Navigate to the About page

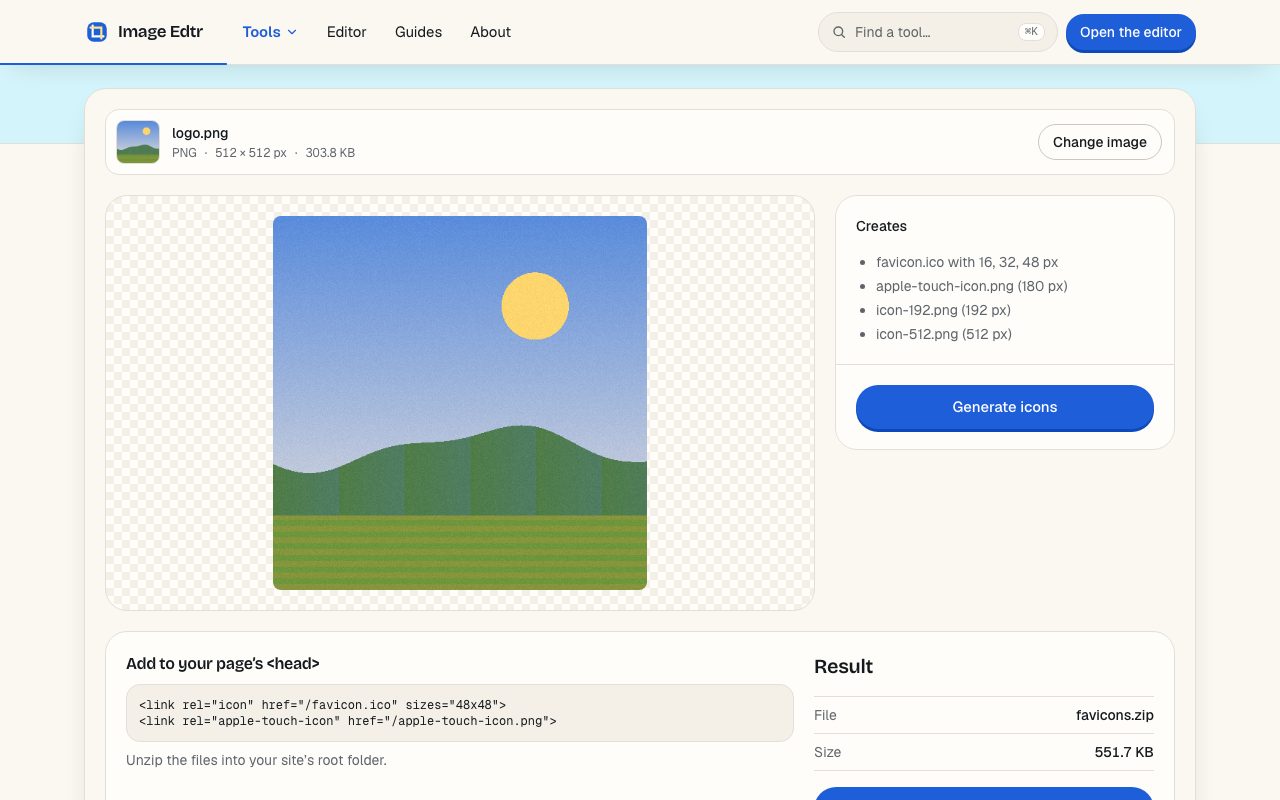click(491, 32)
